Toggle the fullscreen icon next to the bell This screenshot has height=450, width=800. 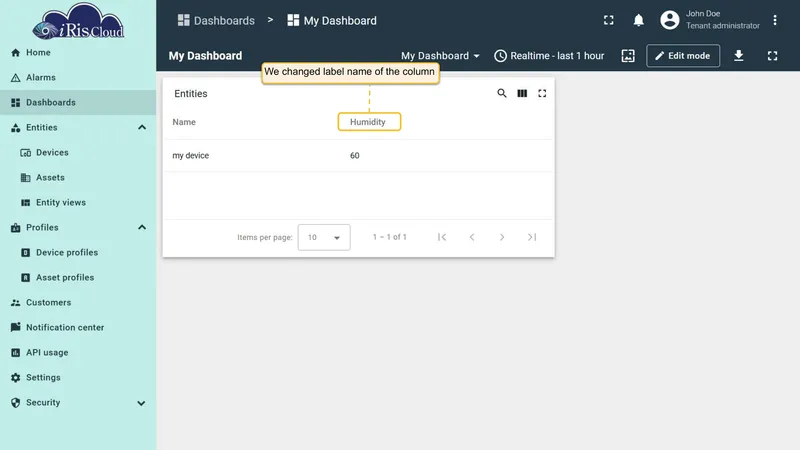[x=609, y=20]
